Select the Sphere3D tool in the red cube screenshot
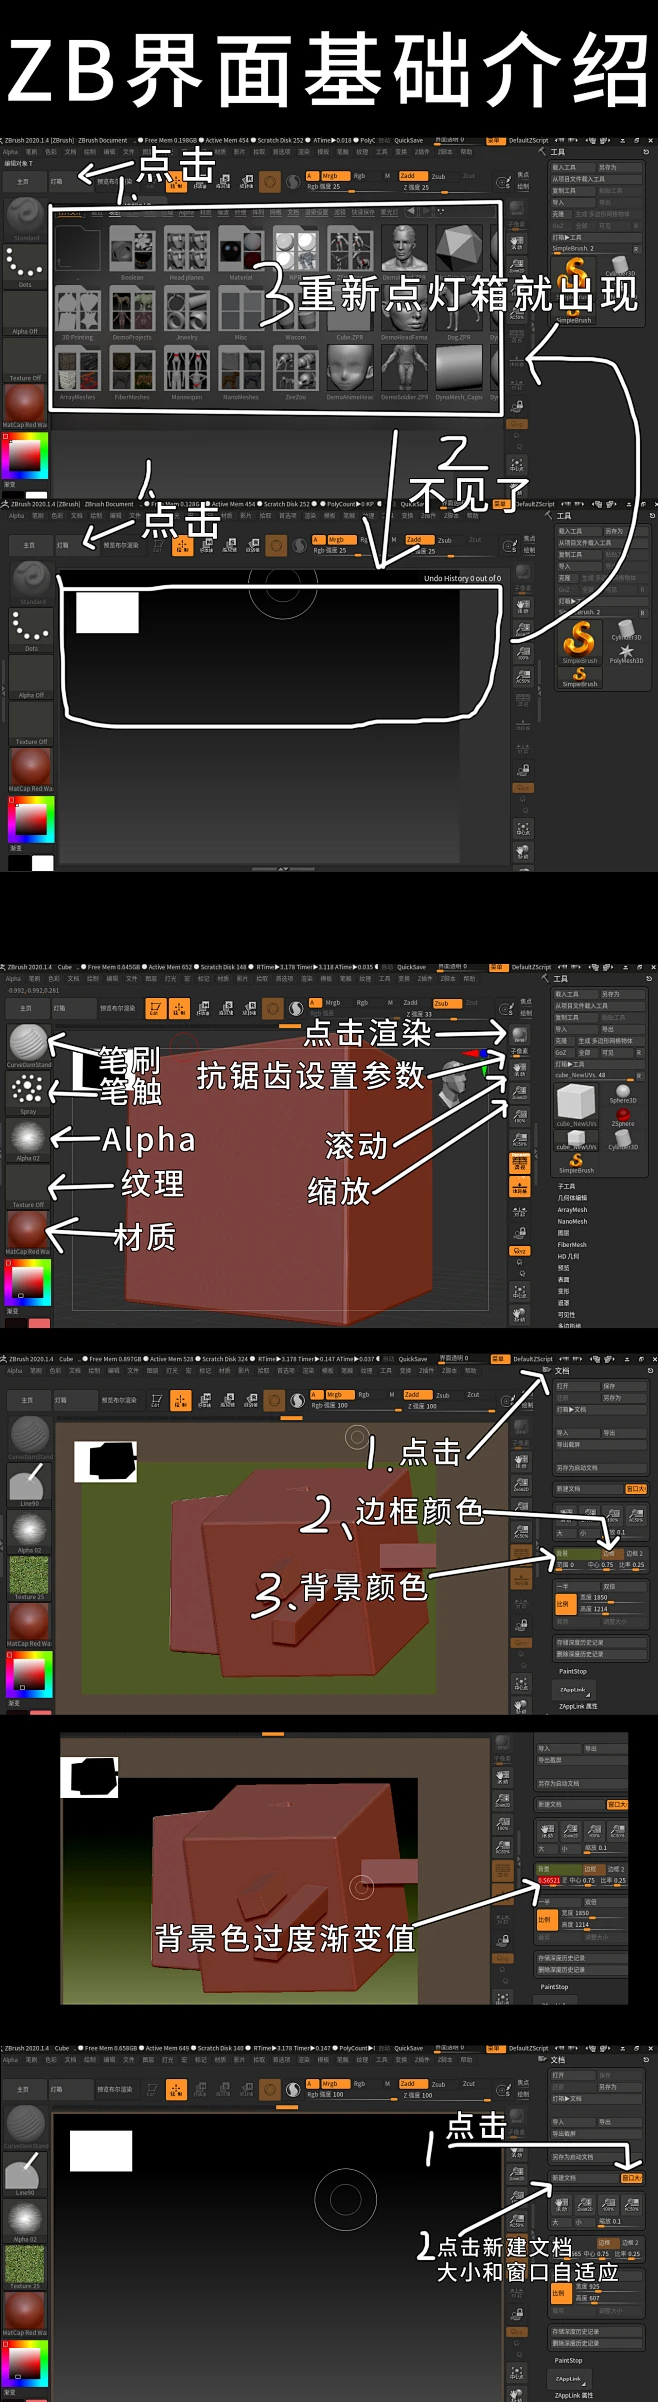 622,1094
